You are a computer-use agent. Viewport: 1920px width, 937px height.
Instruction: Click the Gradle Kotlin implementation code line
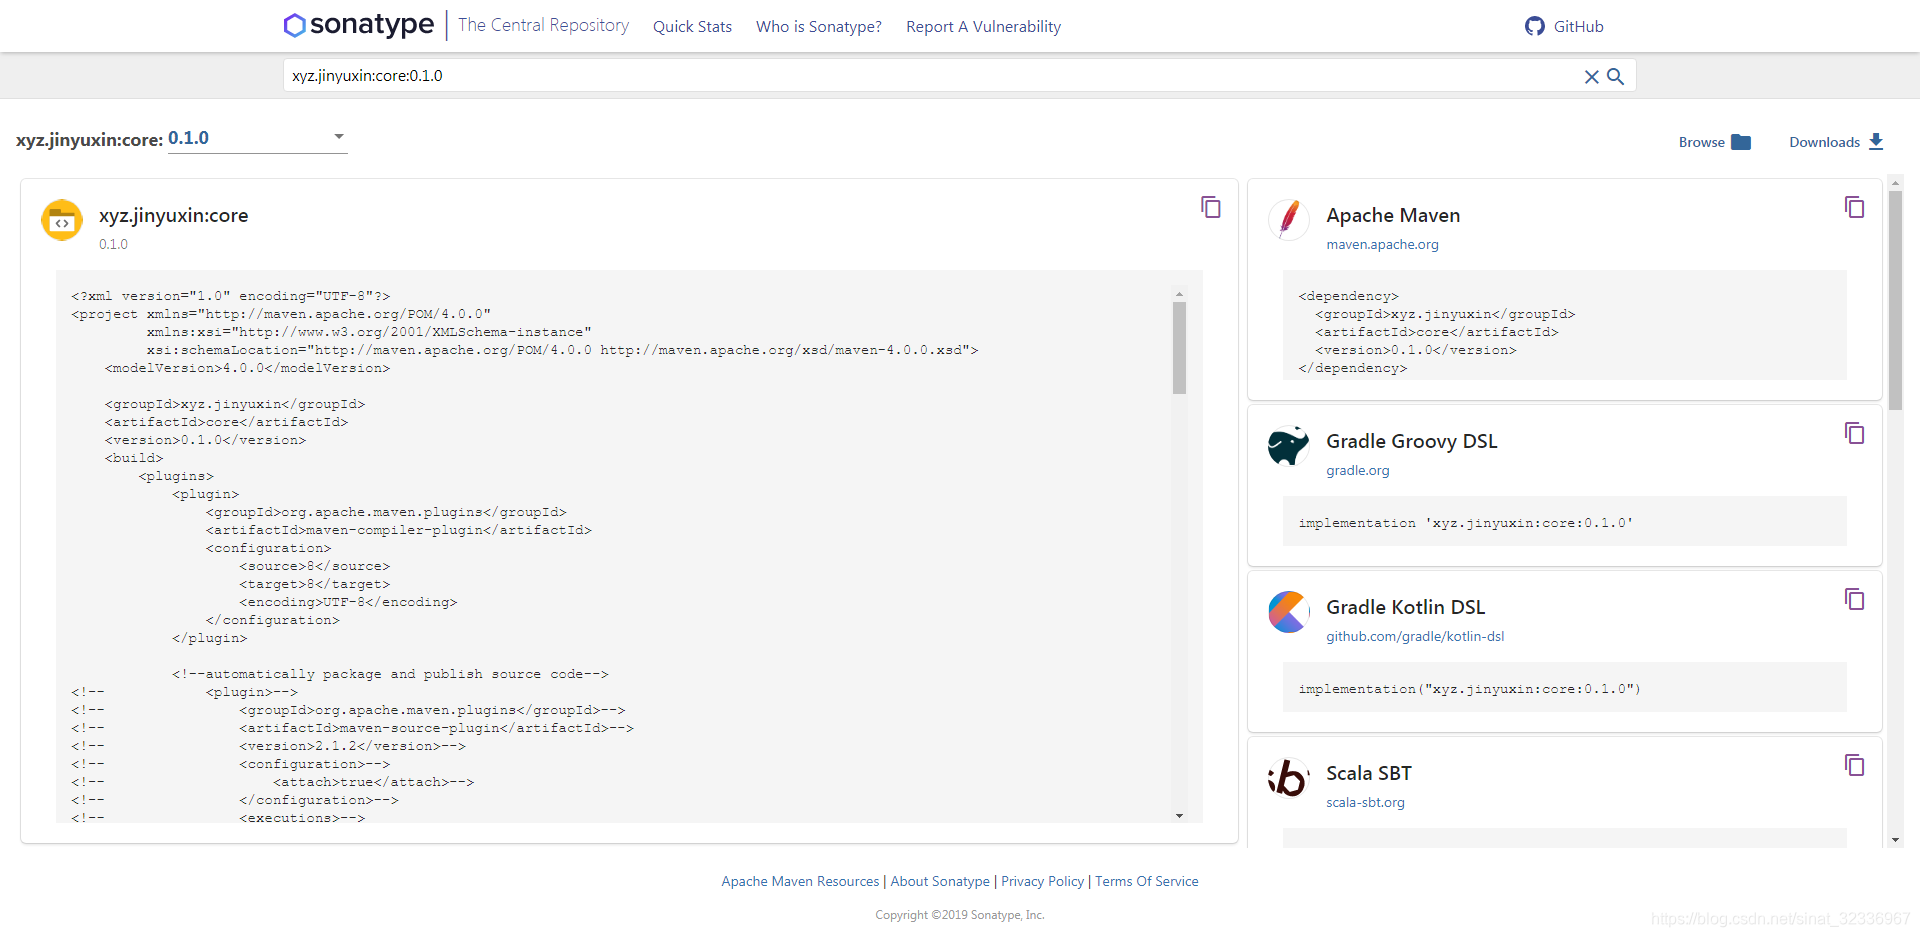(x=1469, y=689)
